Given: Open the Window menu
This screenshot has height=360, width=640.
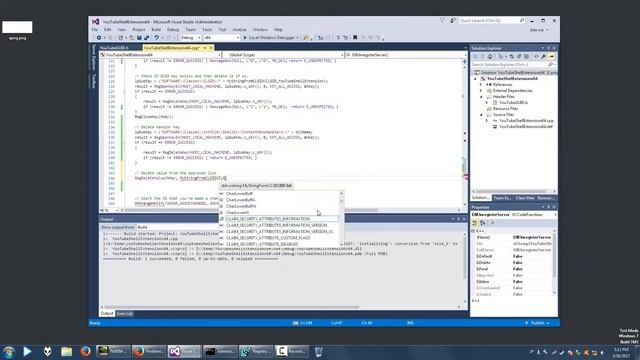Looking at the screenshot, I should pos(260,29).
